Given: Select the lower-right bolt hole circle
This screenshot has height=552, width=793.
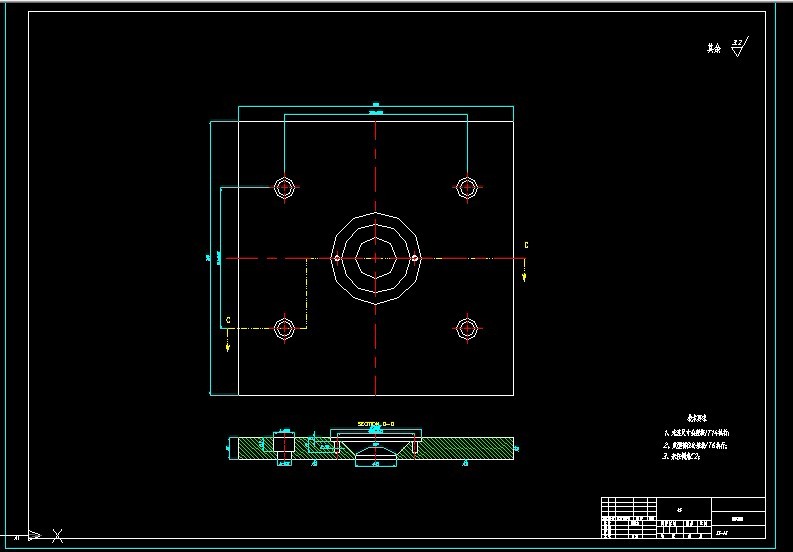Looking at the screenshot, I should click(467, 328).
